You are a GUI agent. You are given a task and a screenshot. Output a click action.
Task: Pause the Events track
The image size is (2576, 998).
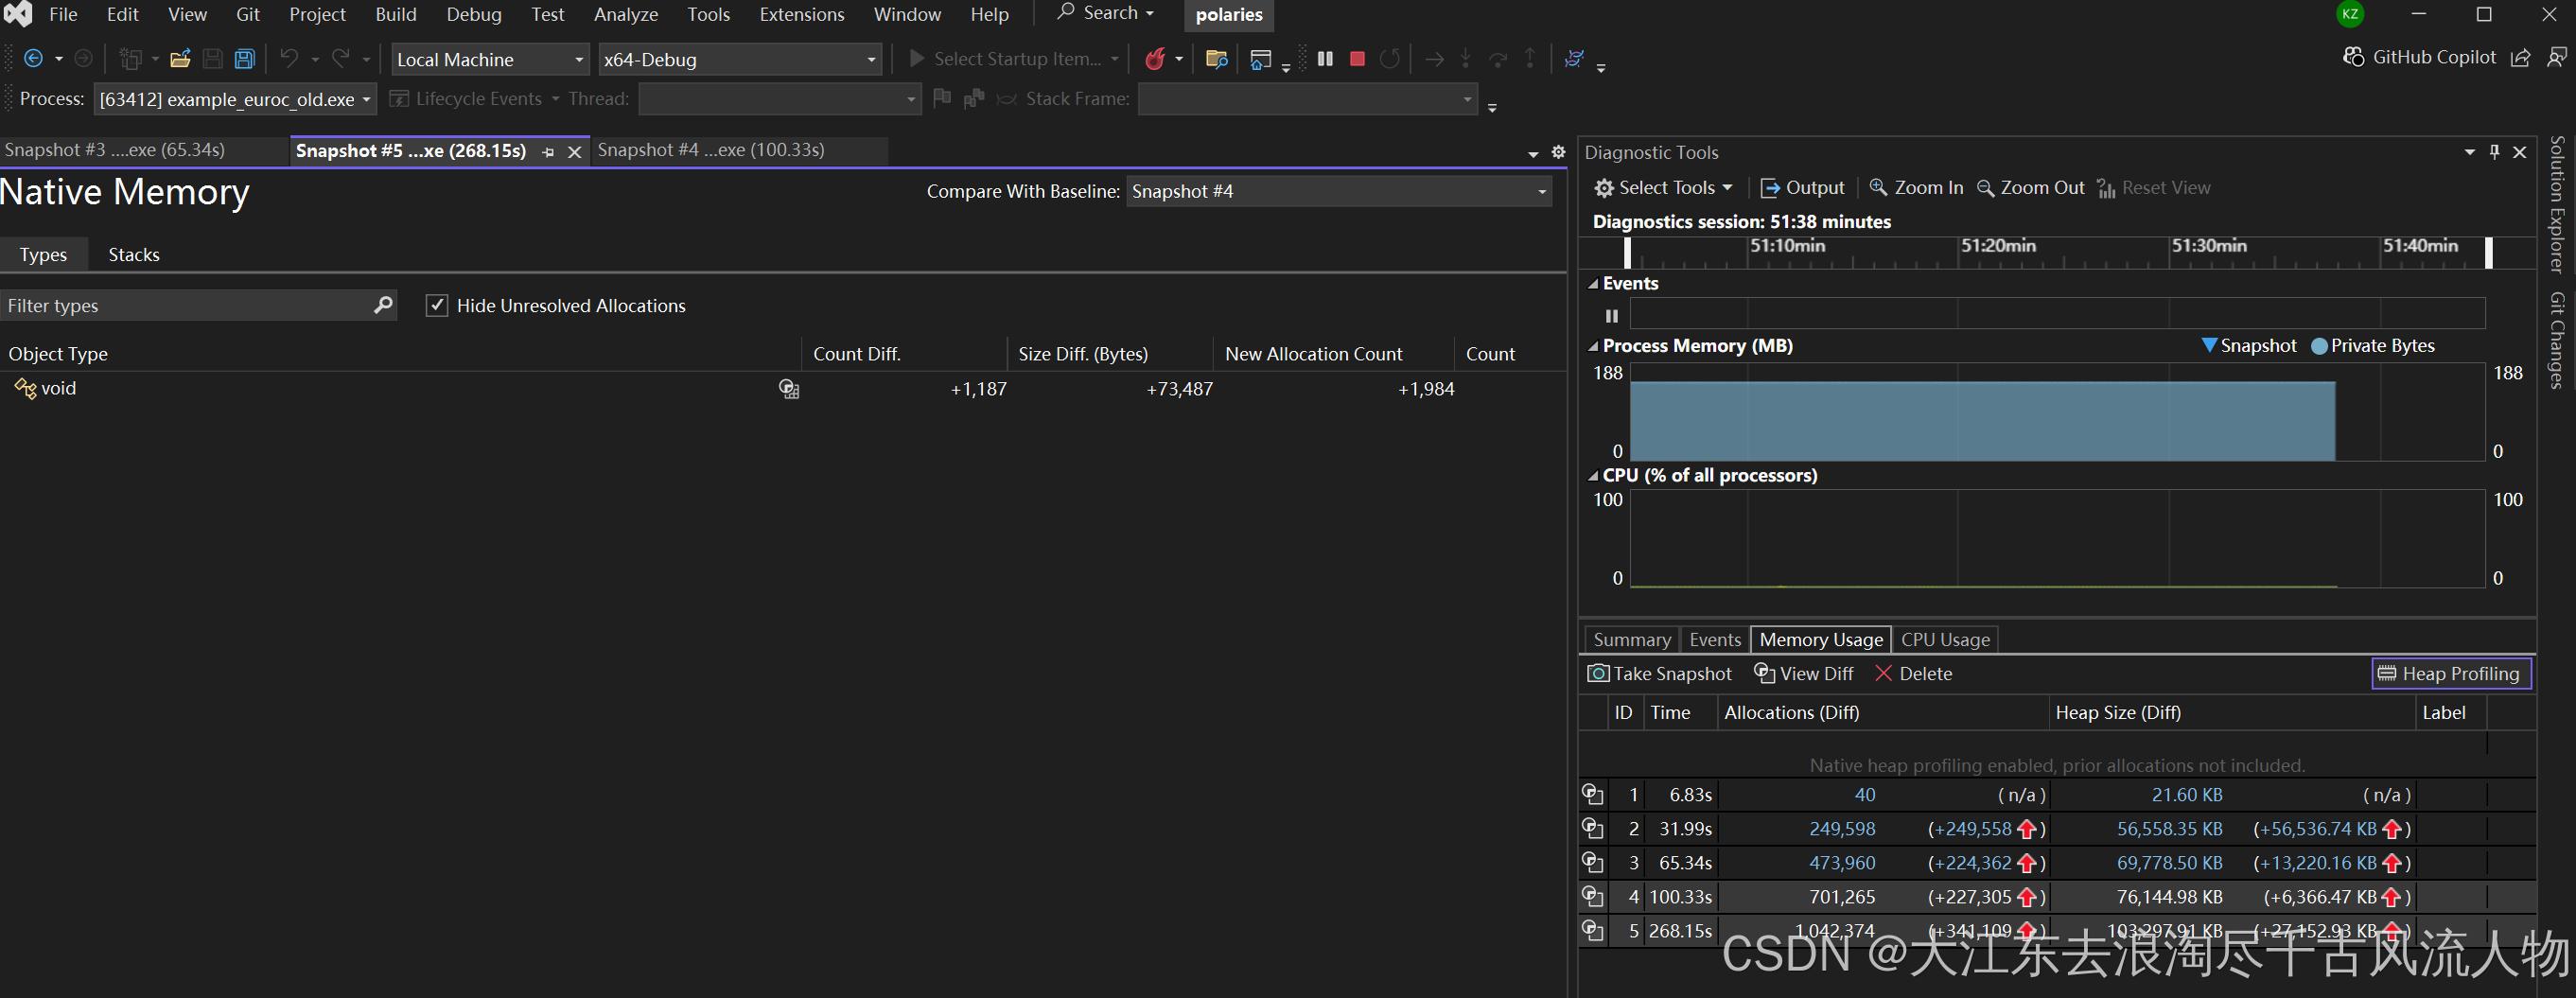(x=1612, y=316)
